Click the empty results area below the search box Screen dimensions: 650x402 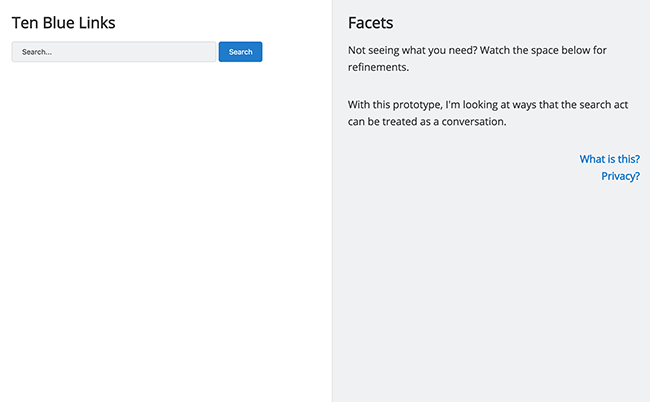165,230
